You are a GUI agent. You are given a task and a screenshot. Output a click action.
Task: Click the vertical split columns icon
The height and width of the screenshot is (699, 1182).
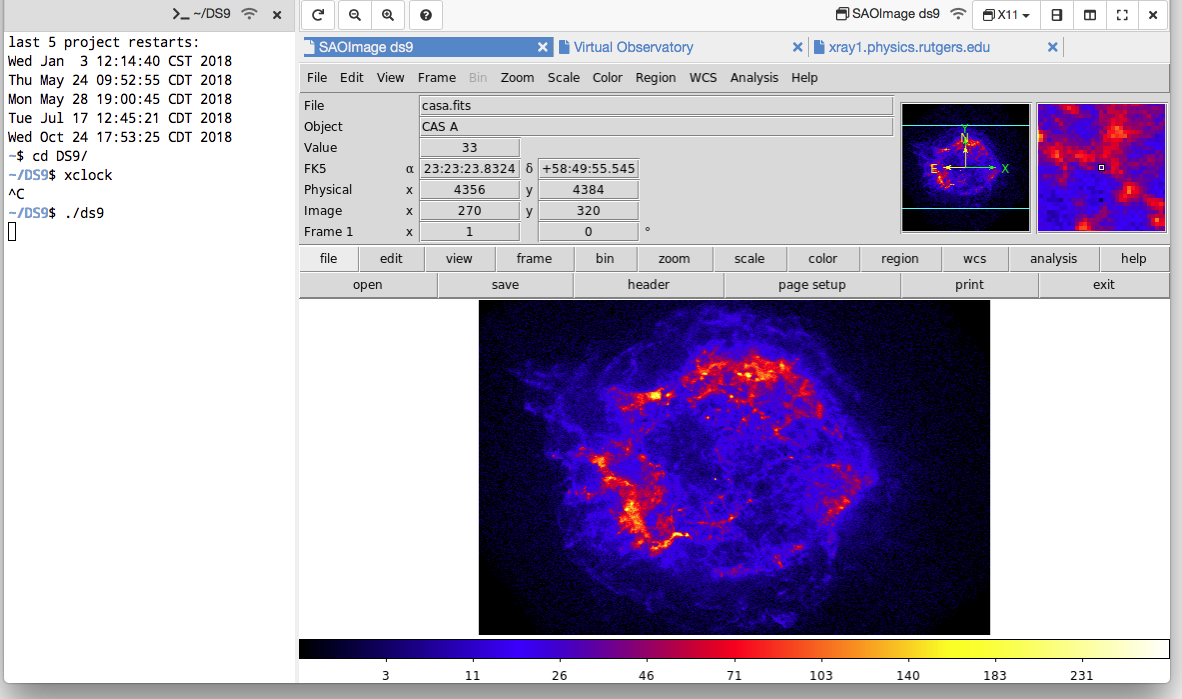coord(1090,15)
